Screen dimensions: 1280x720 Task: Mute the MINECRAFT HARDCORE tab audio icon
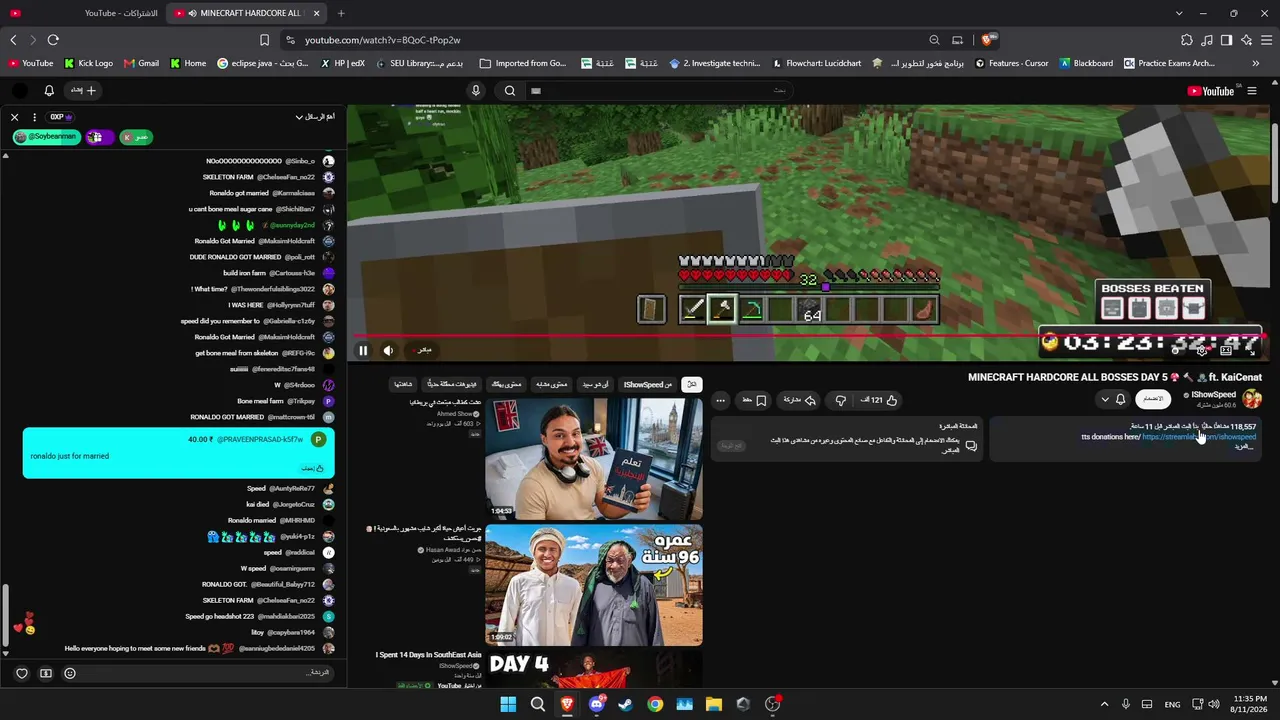pos(192,13)
